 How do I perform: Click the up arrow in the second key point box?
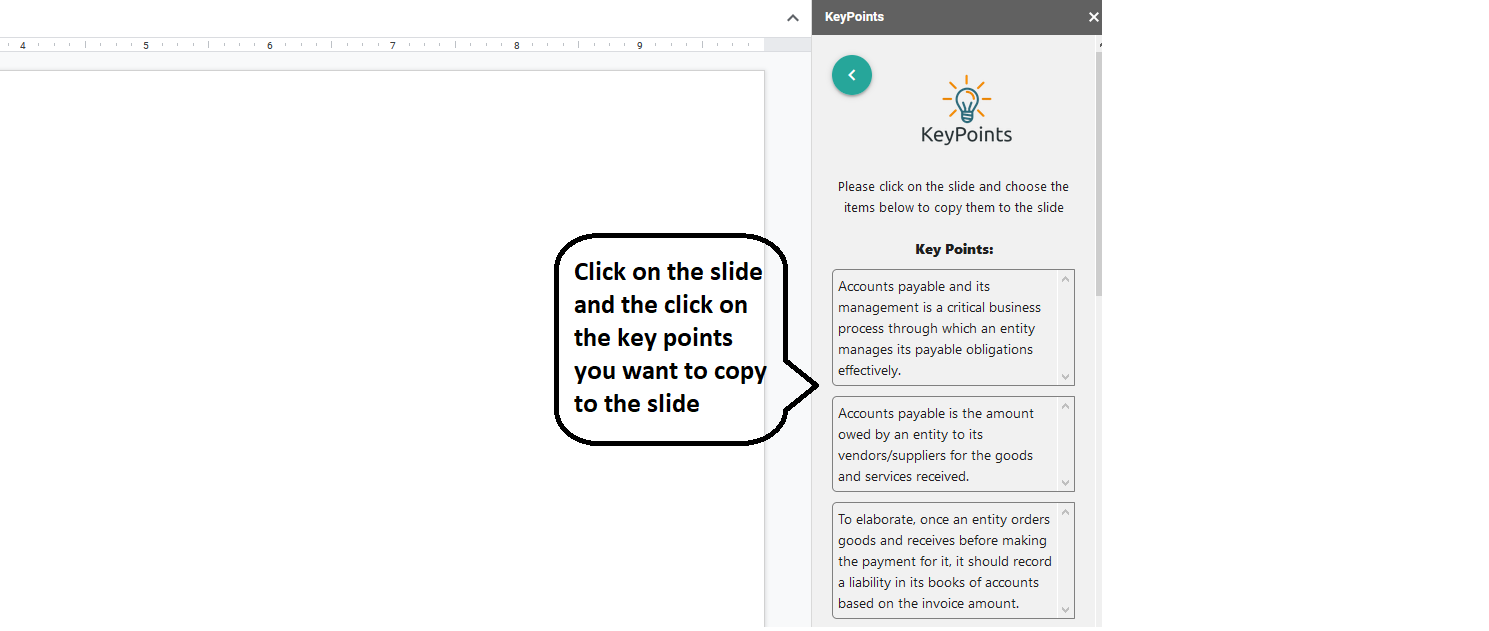[1066, 406]
